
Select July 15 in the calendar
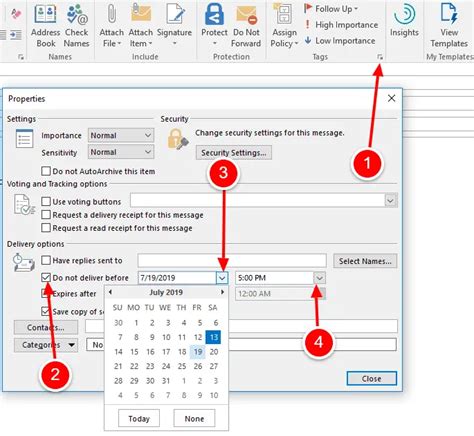coord(134,352)
